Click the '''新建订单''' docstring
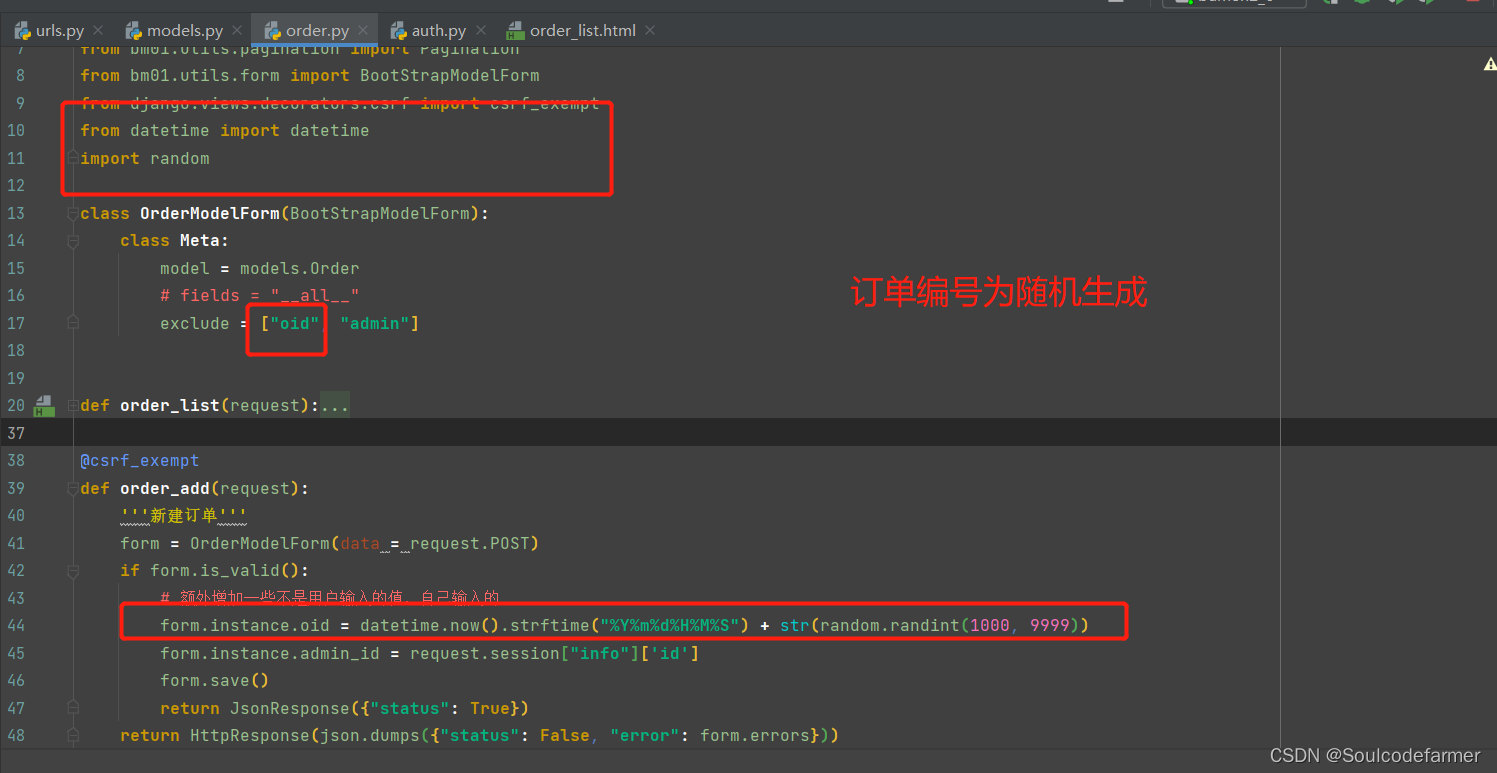This screenshot has height=773, width=1497. [183, 516]
